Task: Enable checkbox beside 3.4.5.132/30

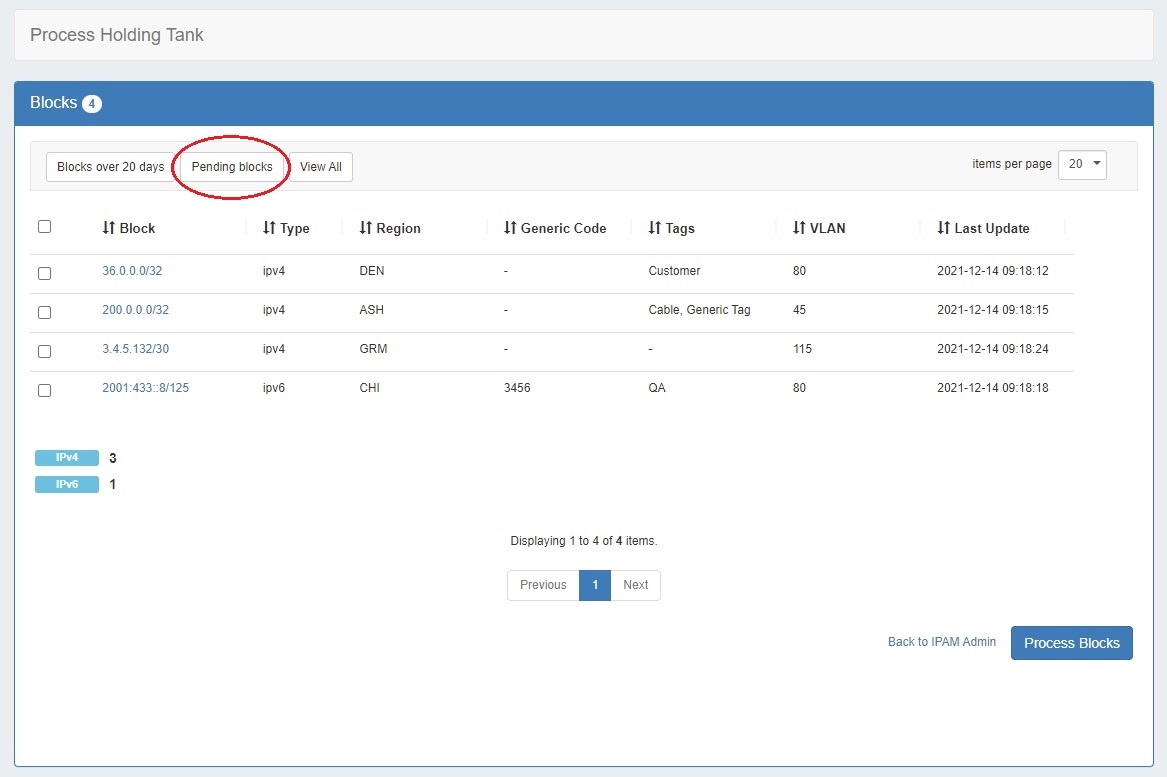Action: coord(44,351)
